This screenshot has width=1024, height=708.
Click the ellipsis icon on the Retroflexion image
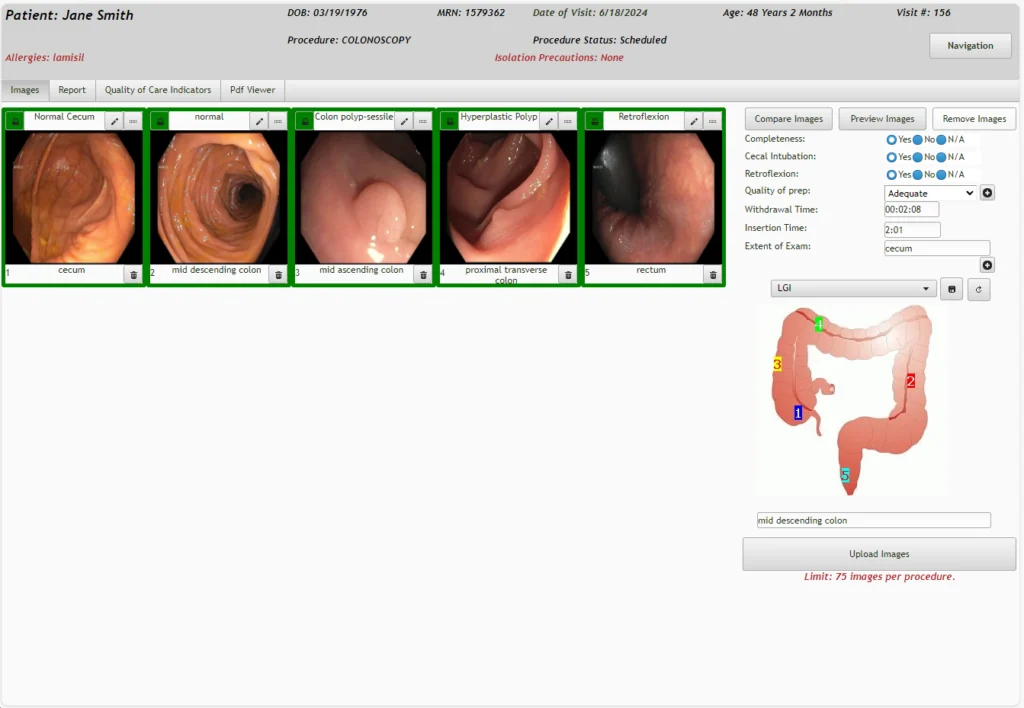pos(712,119)
